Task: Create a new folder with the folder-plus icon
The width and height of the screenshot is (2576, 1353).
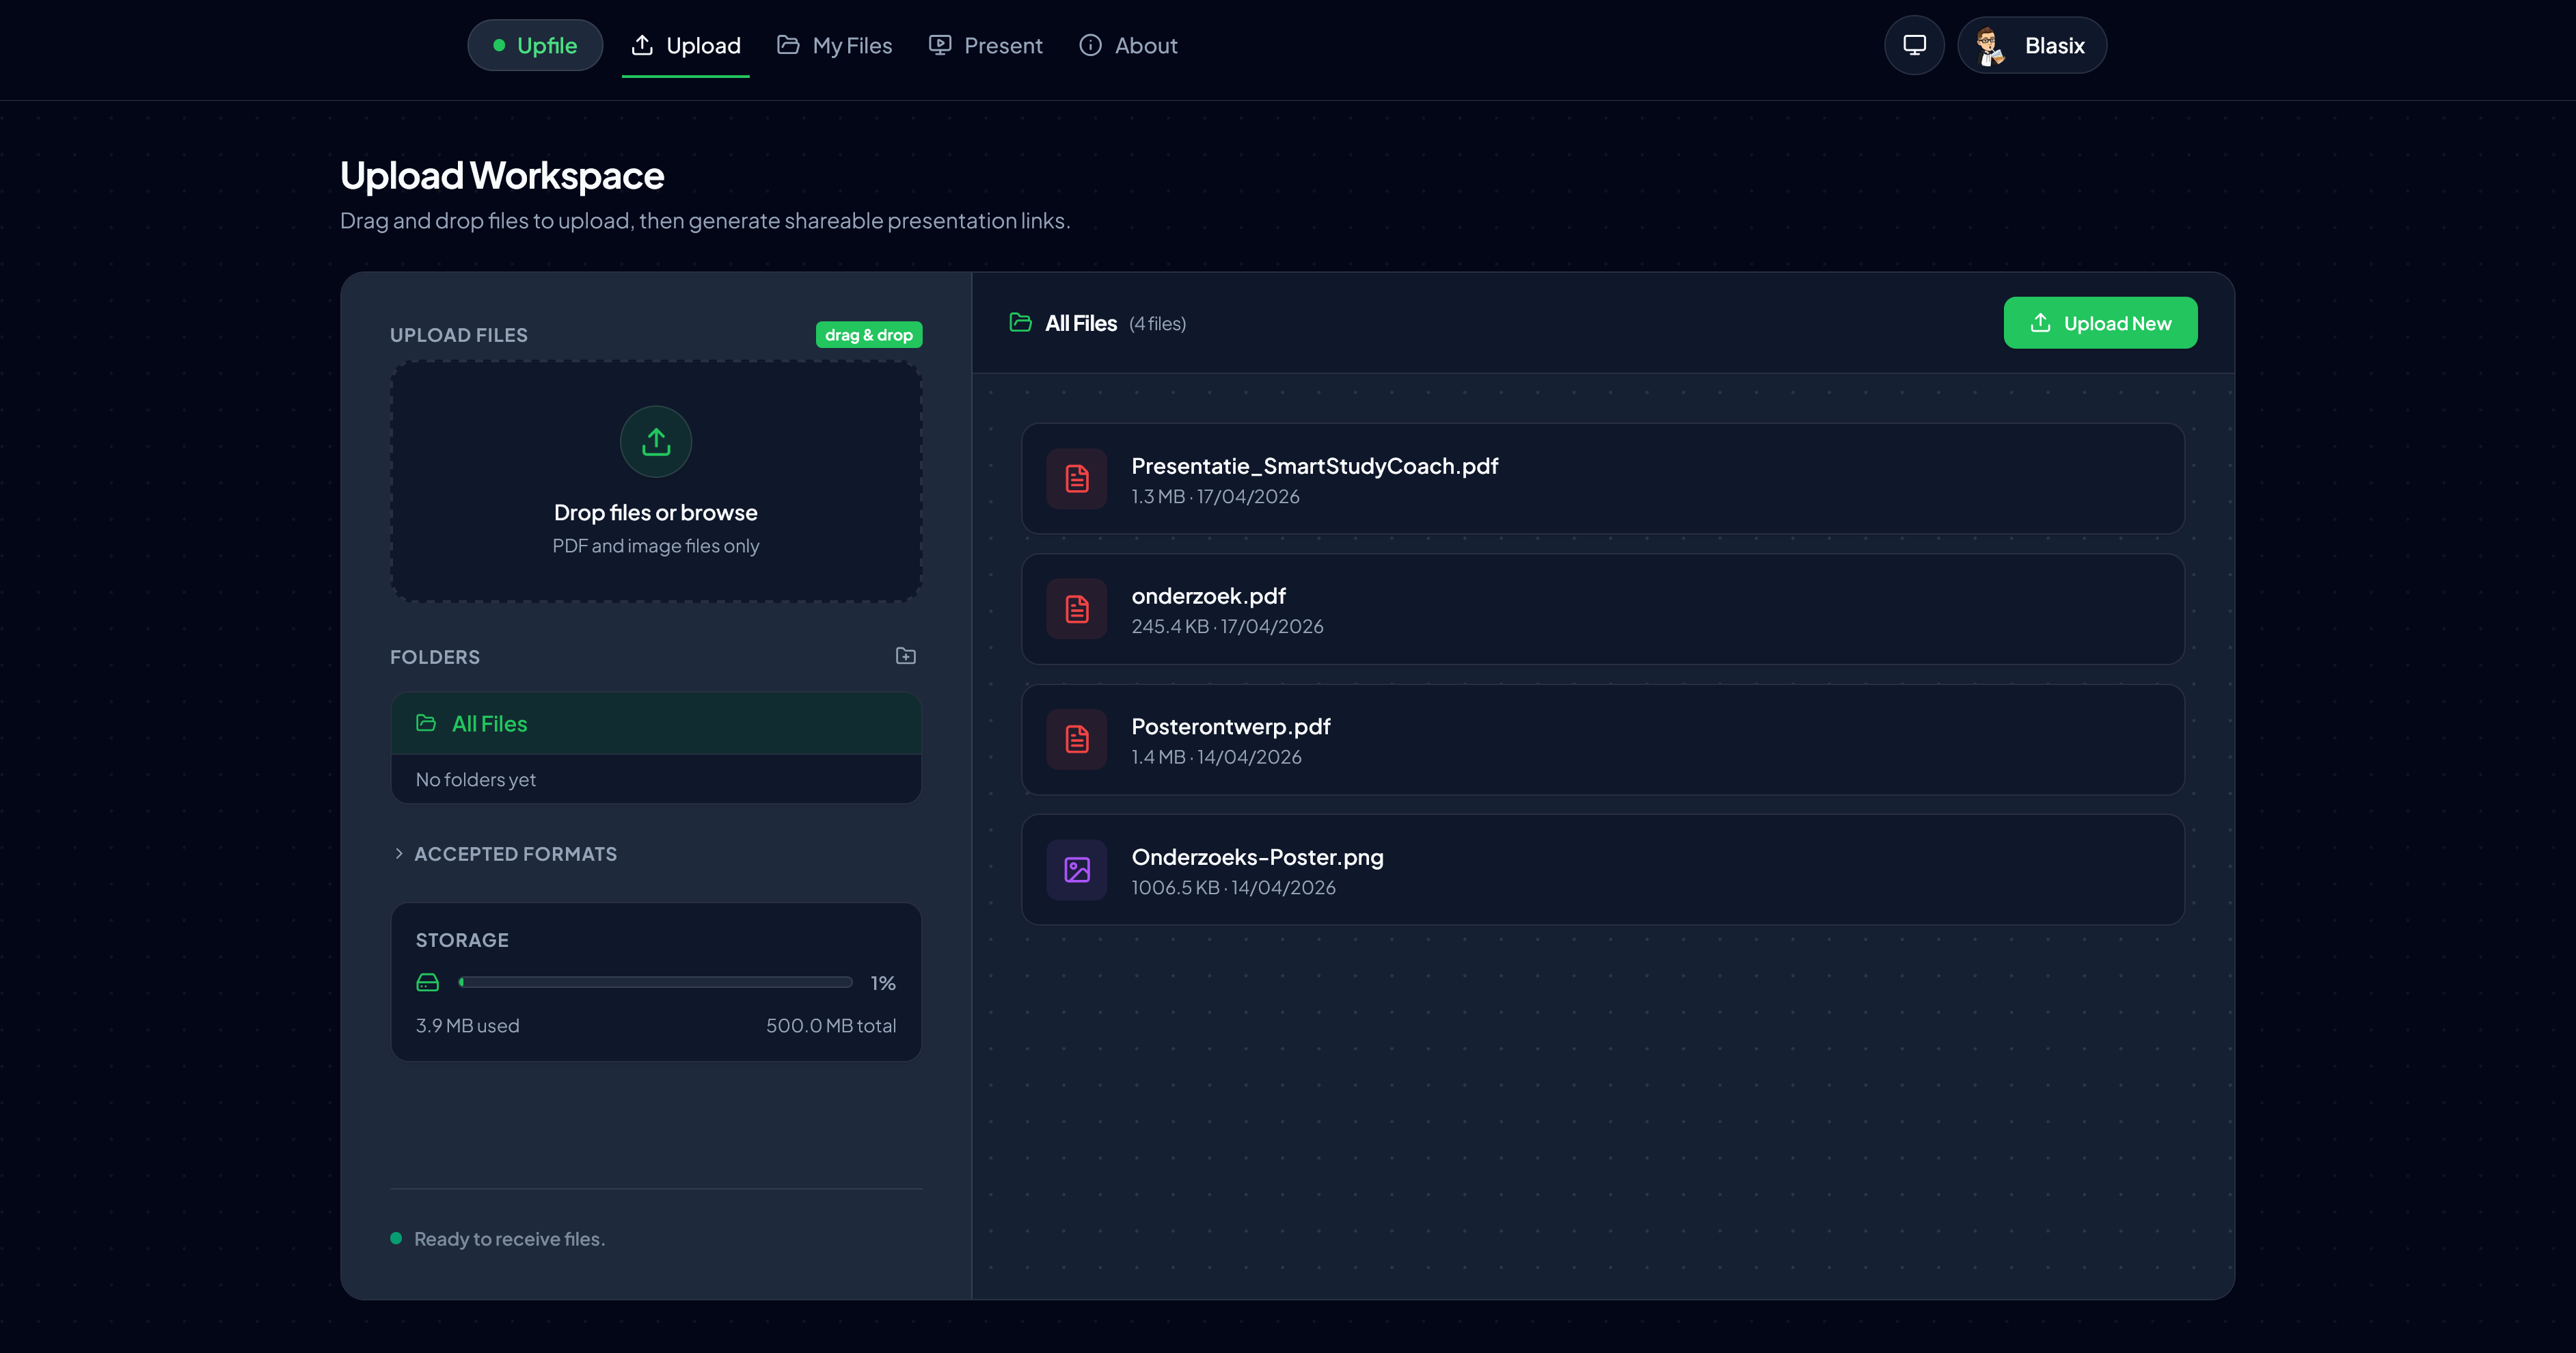Action: 905,656
